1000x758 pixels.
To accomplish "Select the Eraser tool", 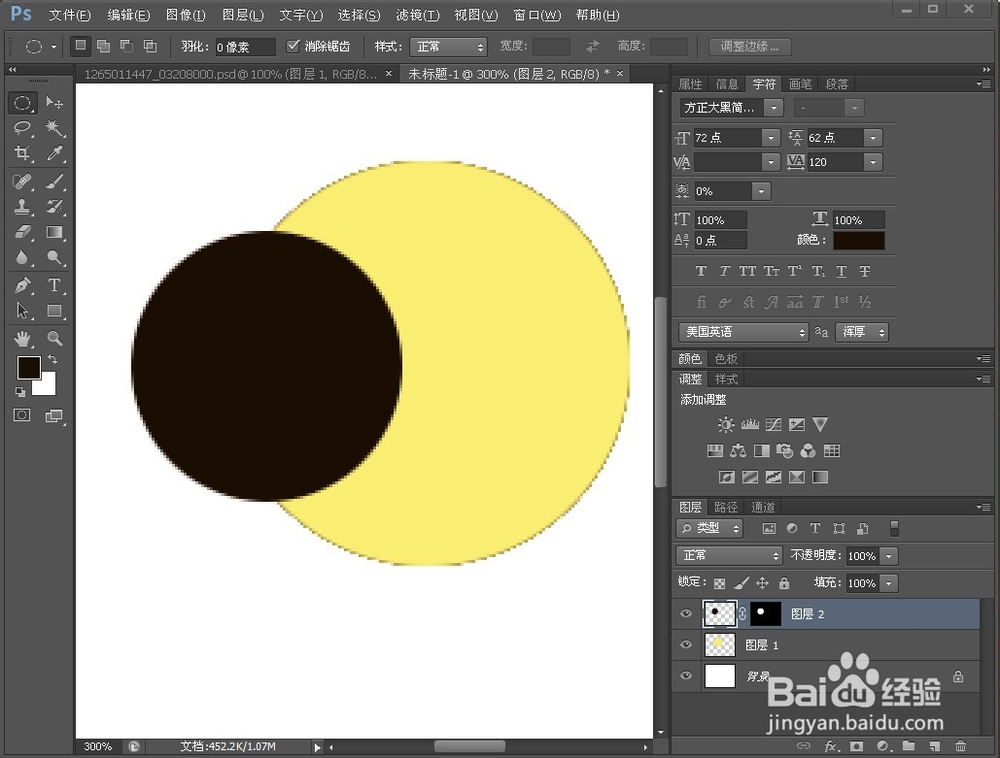I will tap(22, 232).
